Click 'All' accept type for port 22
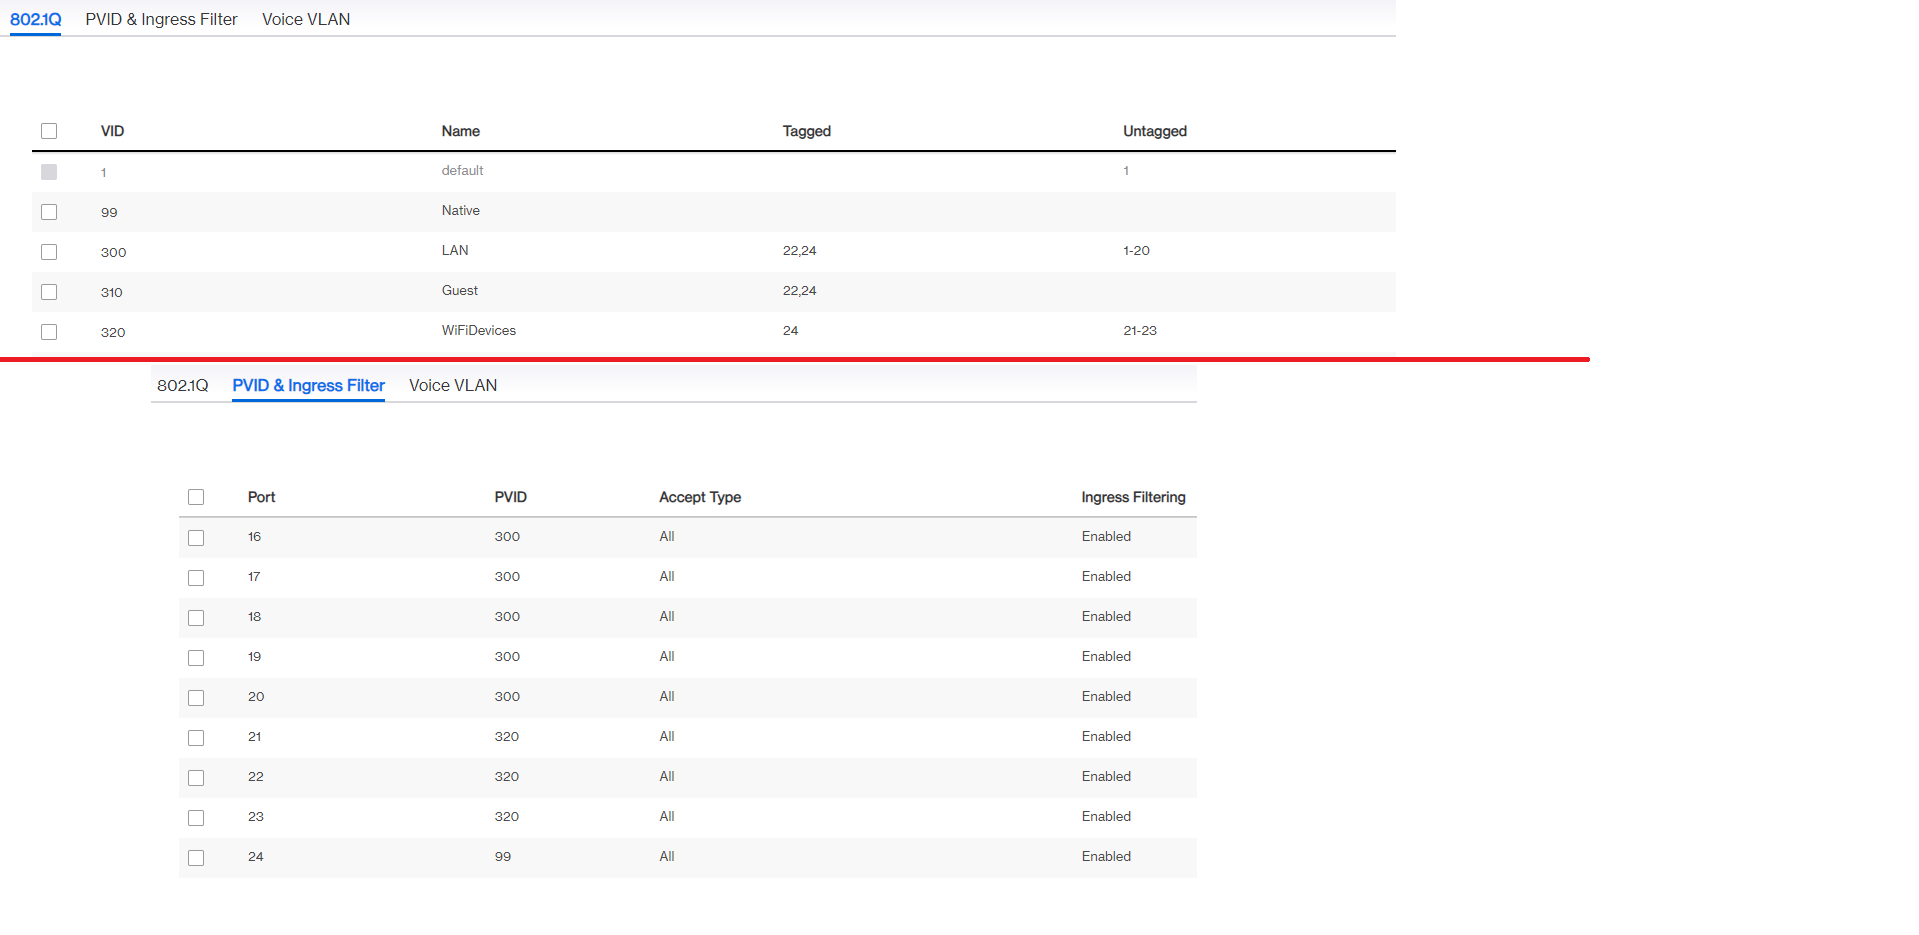Viewport: 1919px width, 935px height. tap(667, 777)
